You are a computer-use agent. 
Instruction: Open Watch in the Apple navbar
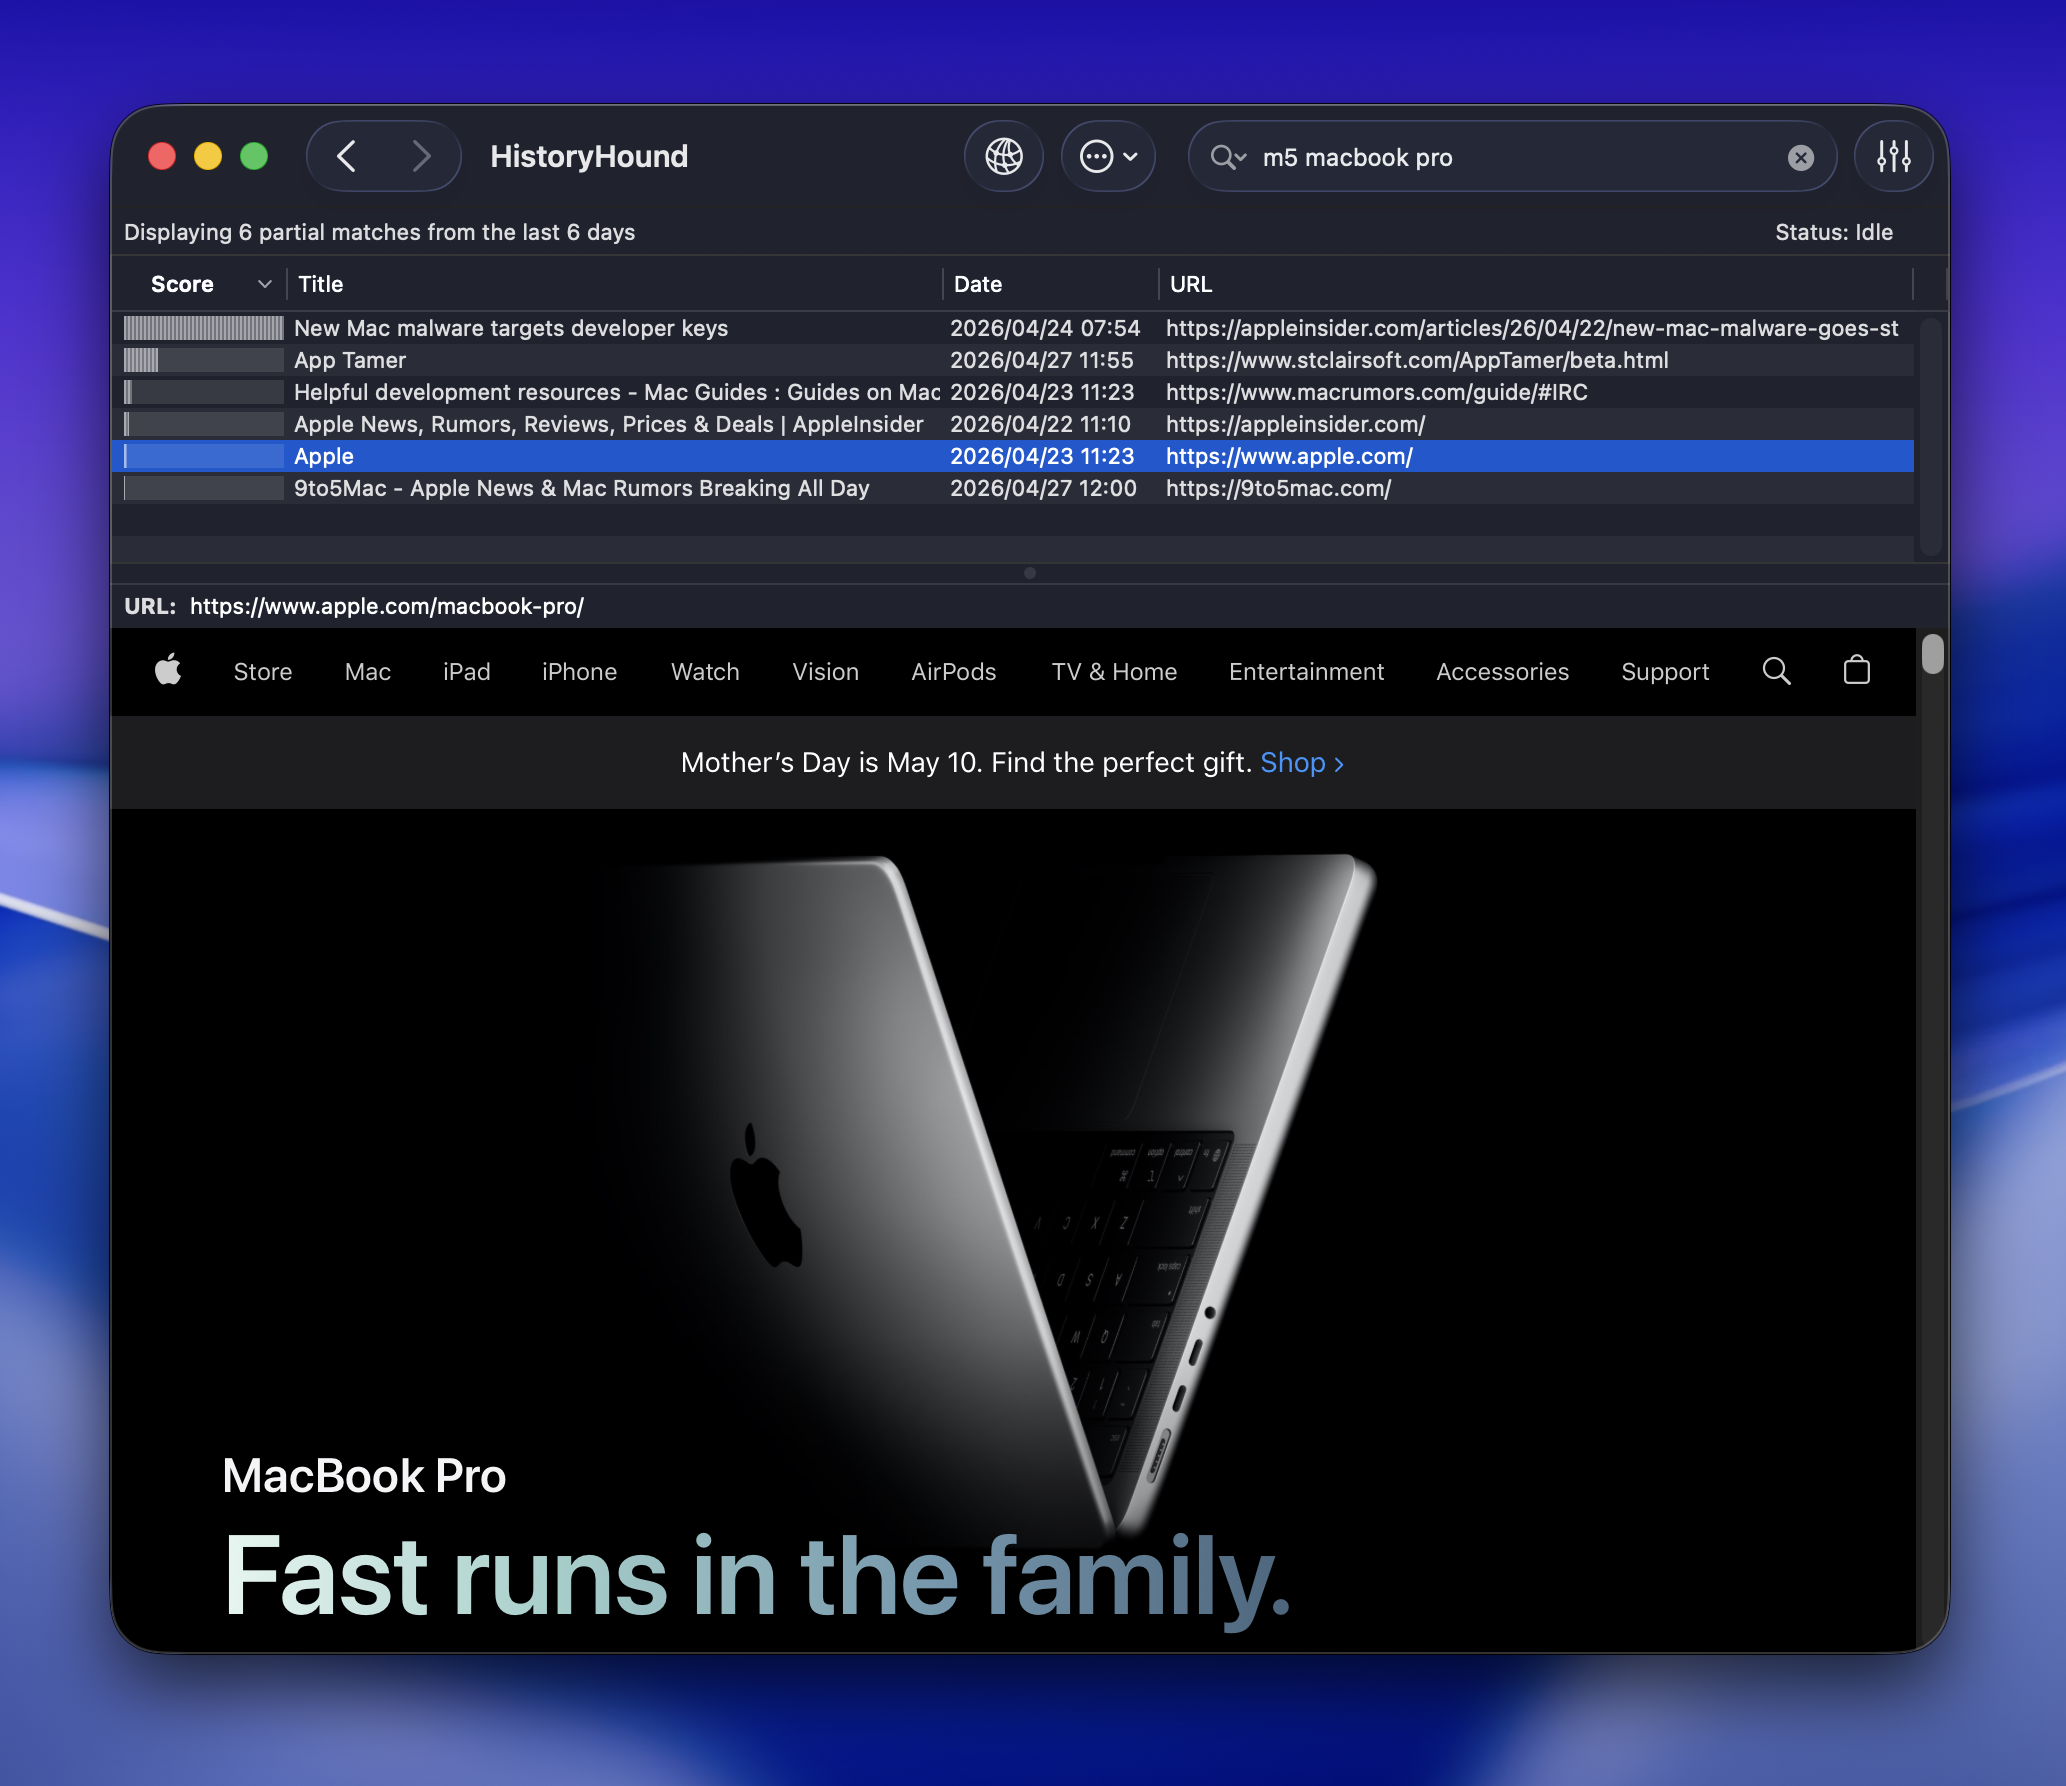coord(706,672)
